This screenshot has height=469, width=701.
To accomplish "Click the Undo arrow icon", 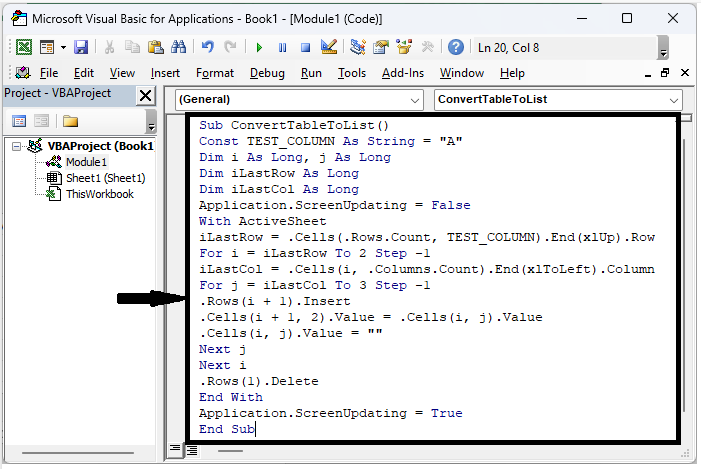I will (x=208, y=47).
